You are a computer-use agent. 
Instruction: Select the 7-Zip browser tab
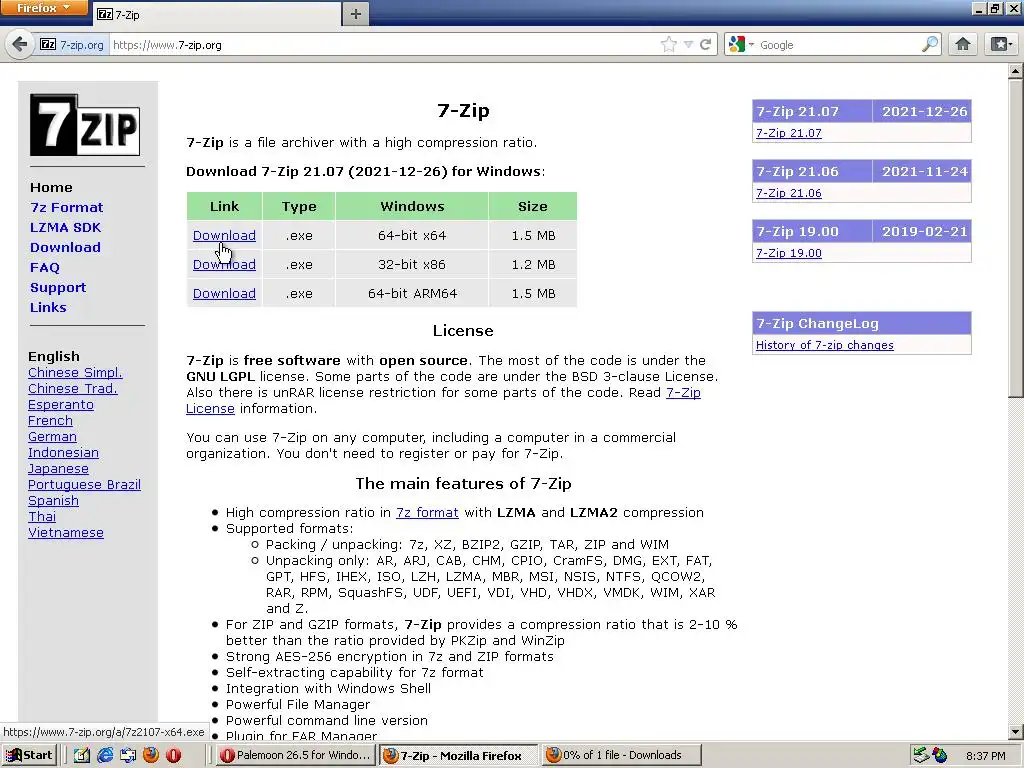[217, 14]
